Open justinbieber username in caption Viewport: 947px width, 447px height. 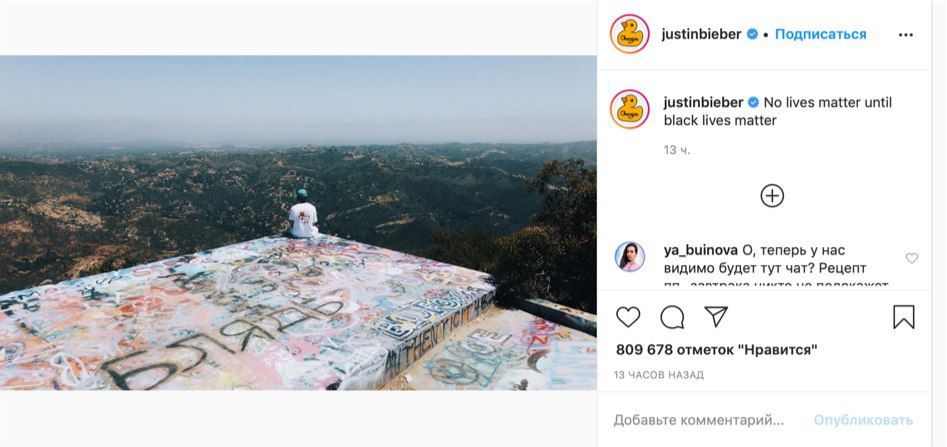[x=704, y=102]
